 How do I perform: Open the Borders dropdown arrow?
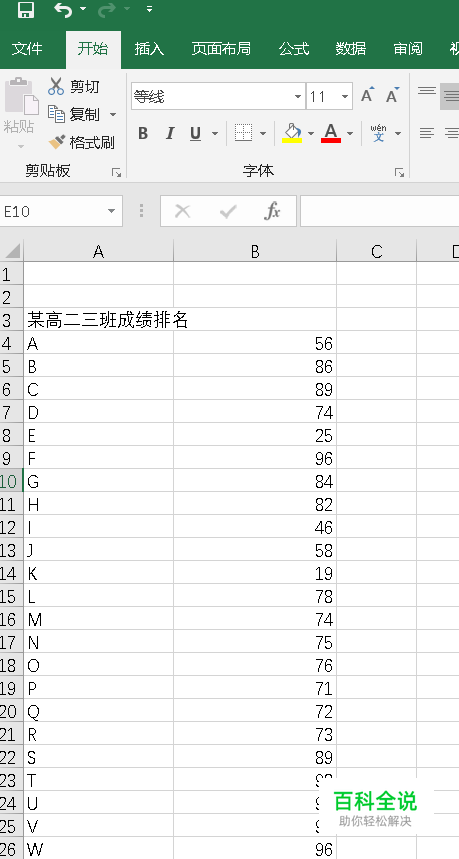pyautogui.click(x=262, y=133)
